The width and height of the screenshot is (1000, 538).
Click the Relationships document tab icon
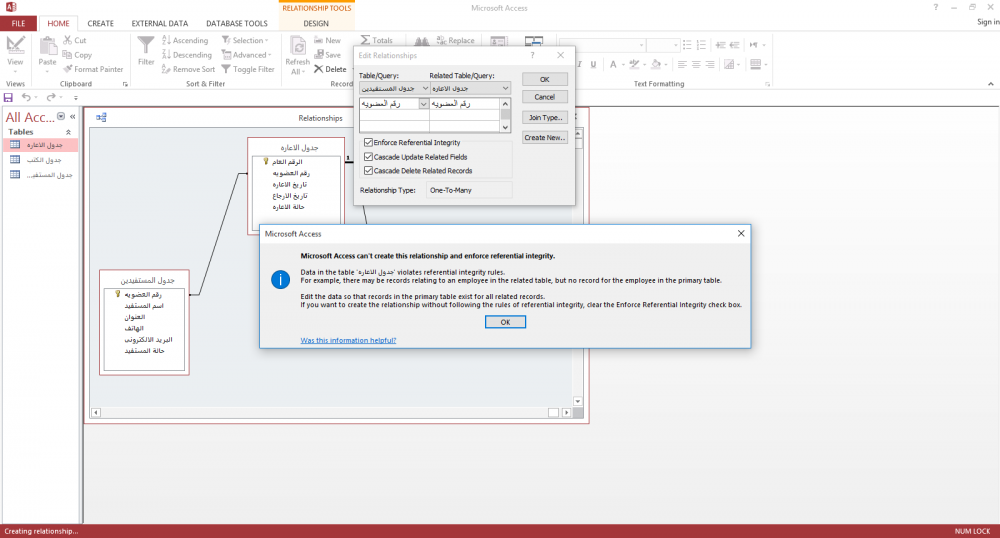click(x=101, y=117)
